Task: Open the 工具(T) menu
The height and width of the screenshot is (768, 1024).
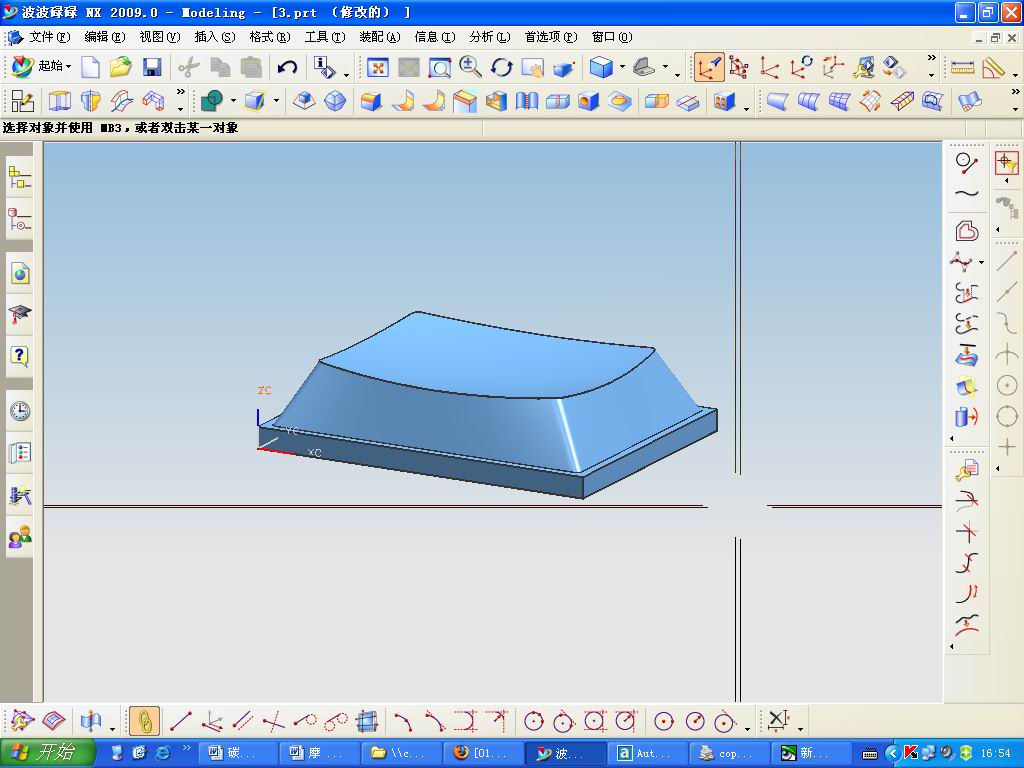Action: (325, 37)
